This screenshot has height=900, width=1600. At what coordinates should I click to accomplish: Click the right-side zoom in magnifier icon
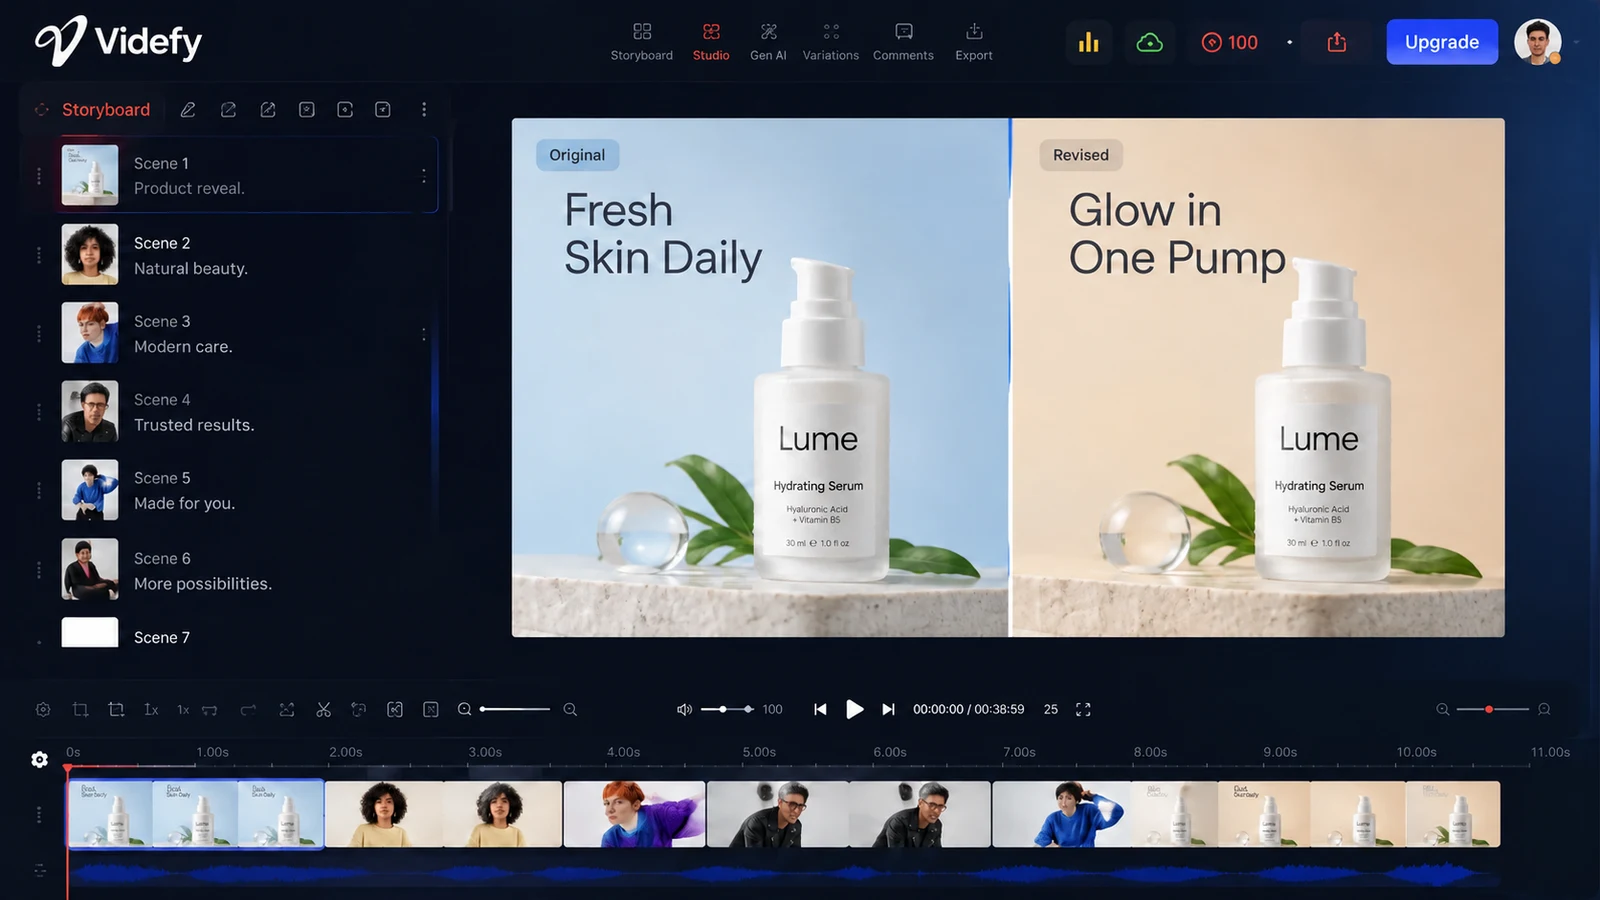point(1544,709)
